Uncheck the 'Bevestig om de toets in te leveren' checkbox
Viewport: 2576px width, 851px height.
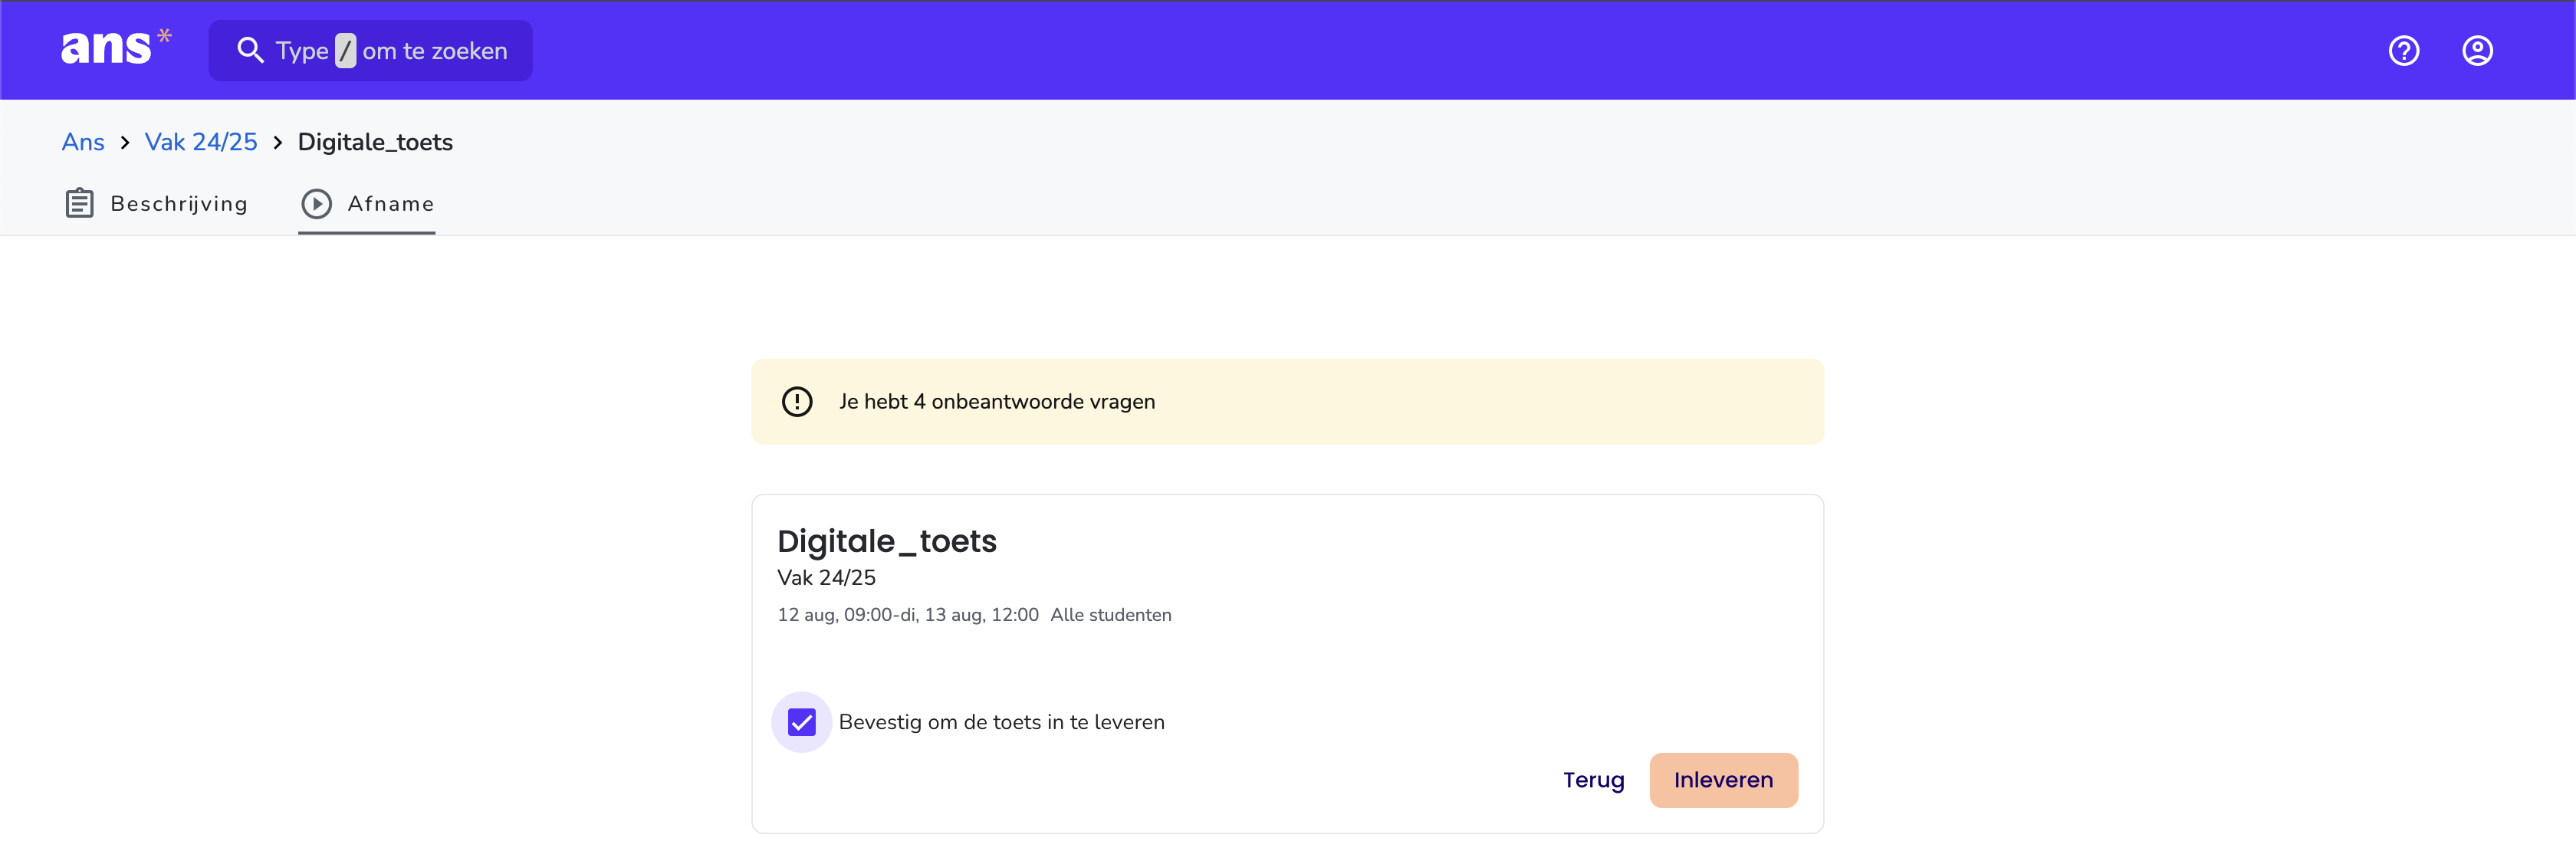click(x=802, y=722)
